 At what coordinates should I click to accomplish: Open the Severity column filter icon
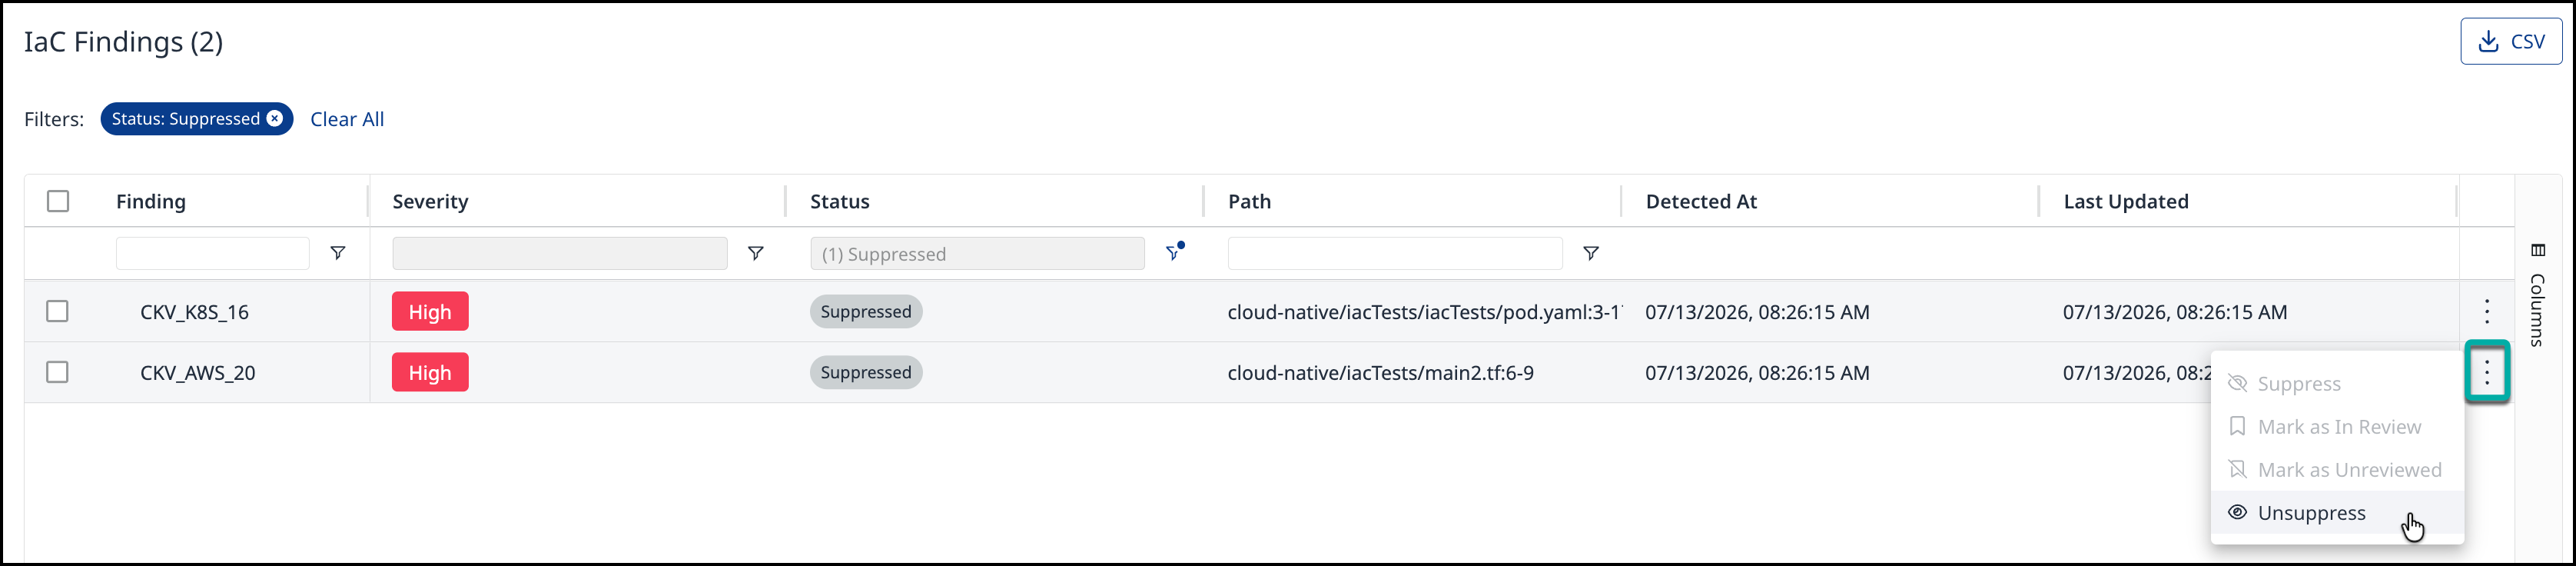coord(756,254)
